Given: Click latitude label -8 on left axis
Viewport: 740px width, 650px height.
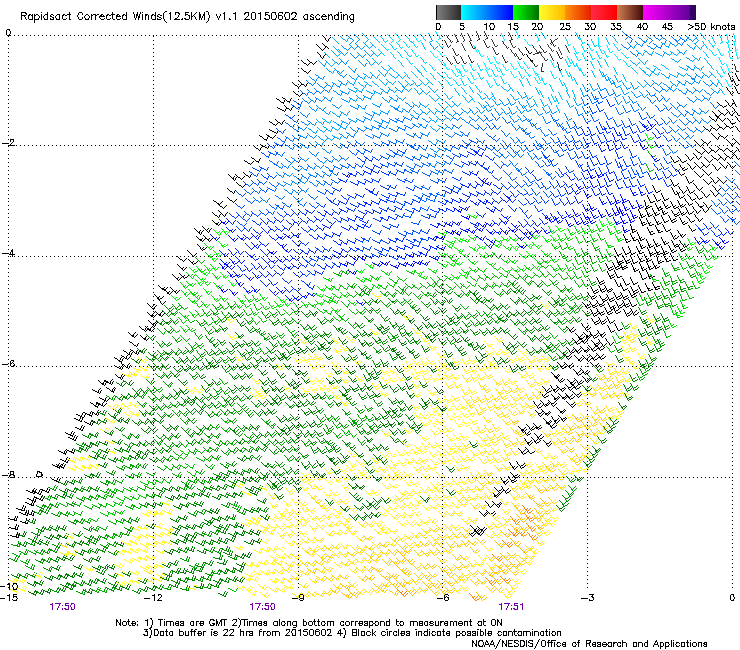Looking at the screenshot, I should point(8,474).
